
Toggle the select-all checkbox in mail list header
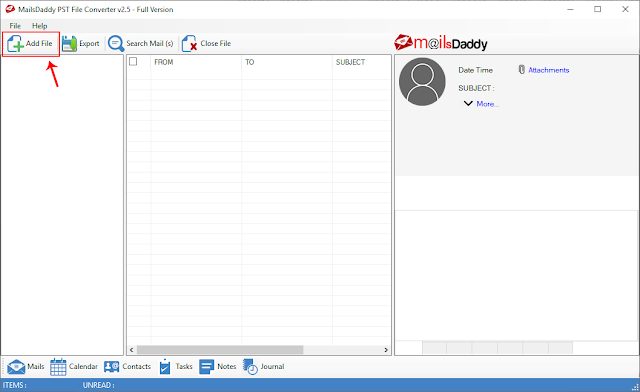(x=133, y=62)
